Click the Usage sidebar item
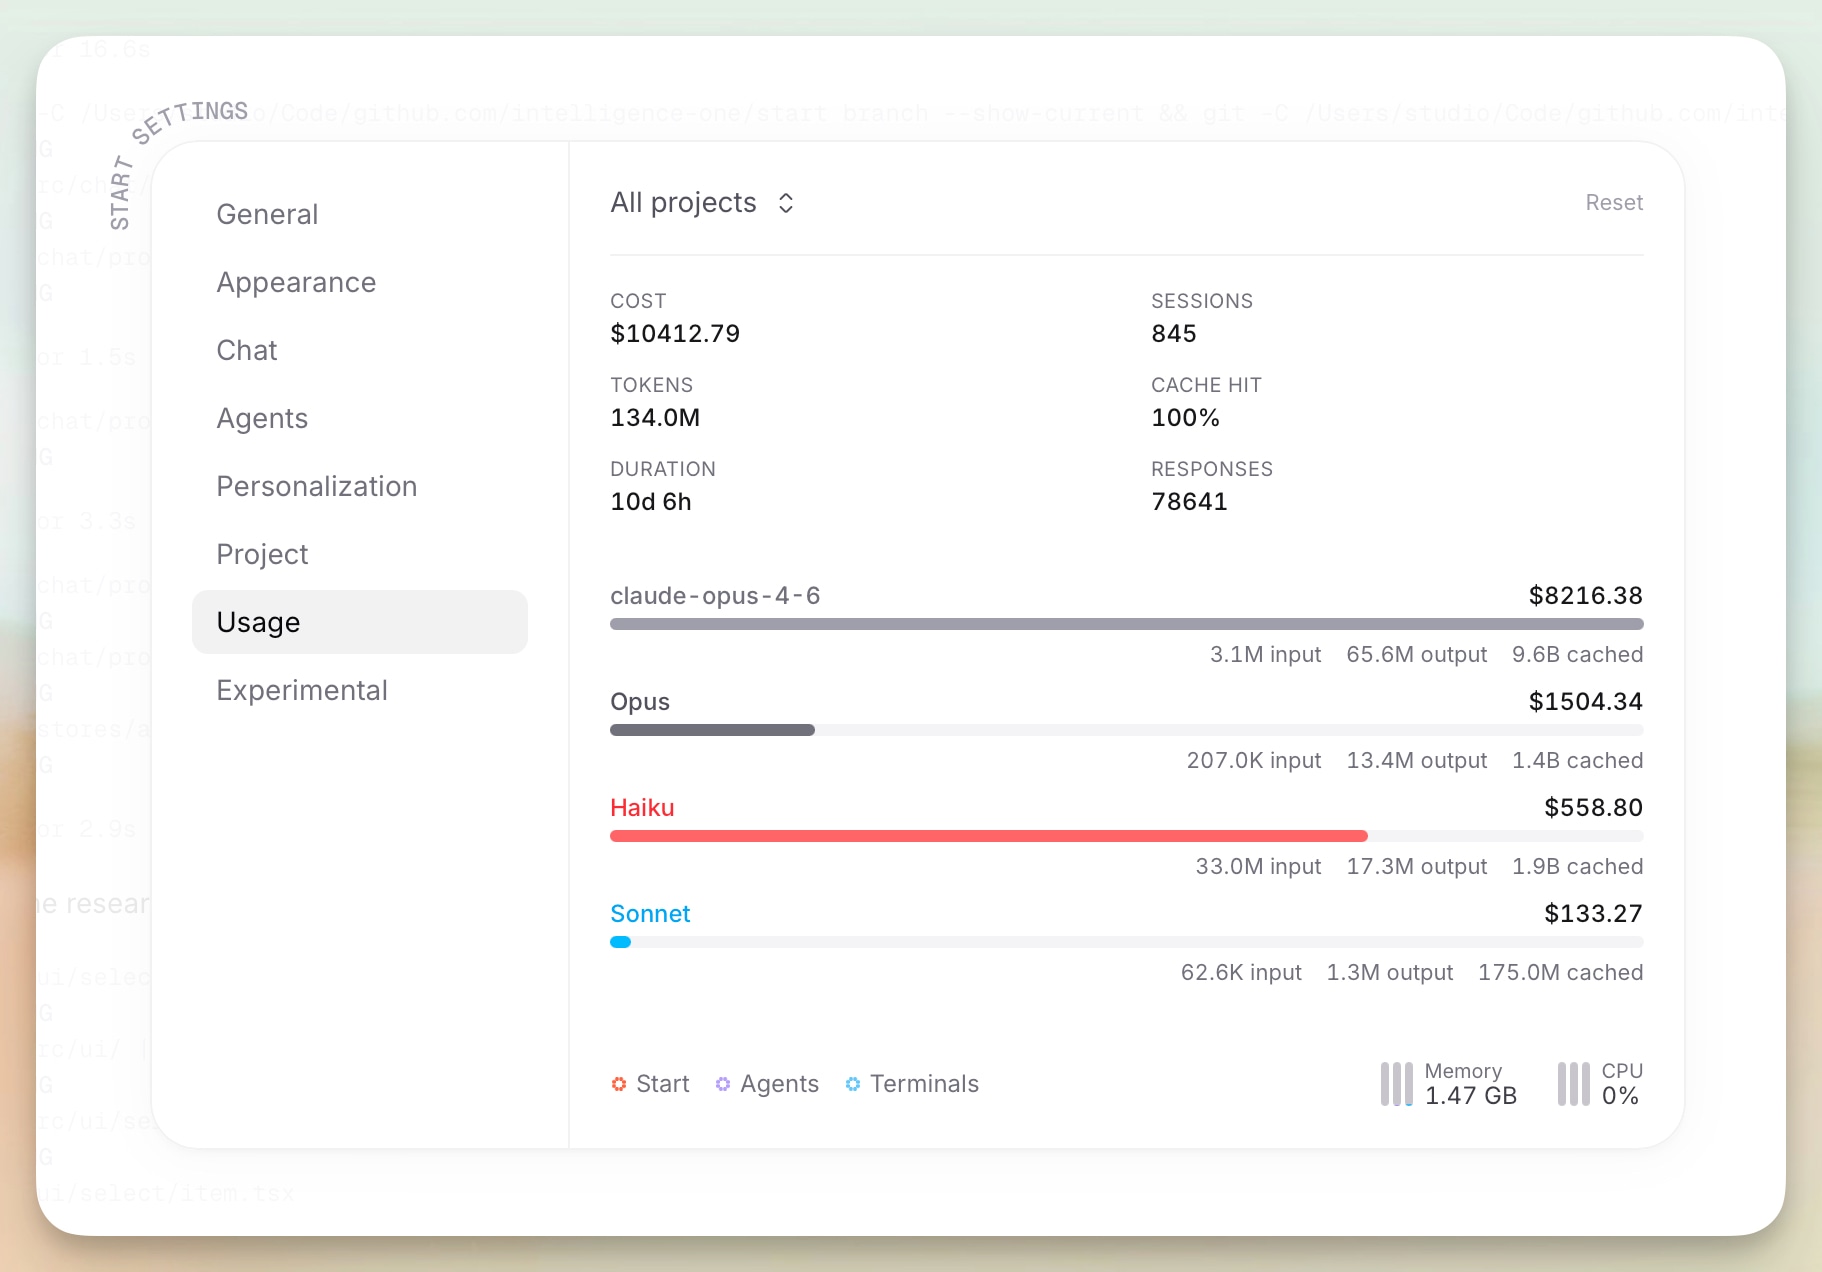This screenshot has height=1272, width=1822. (x=360, y=622)
